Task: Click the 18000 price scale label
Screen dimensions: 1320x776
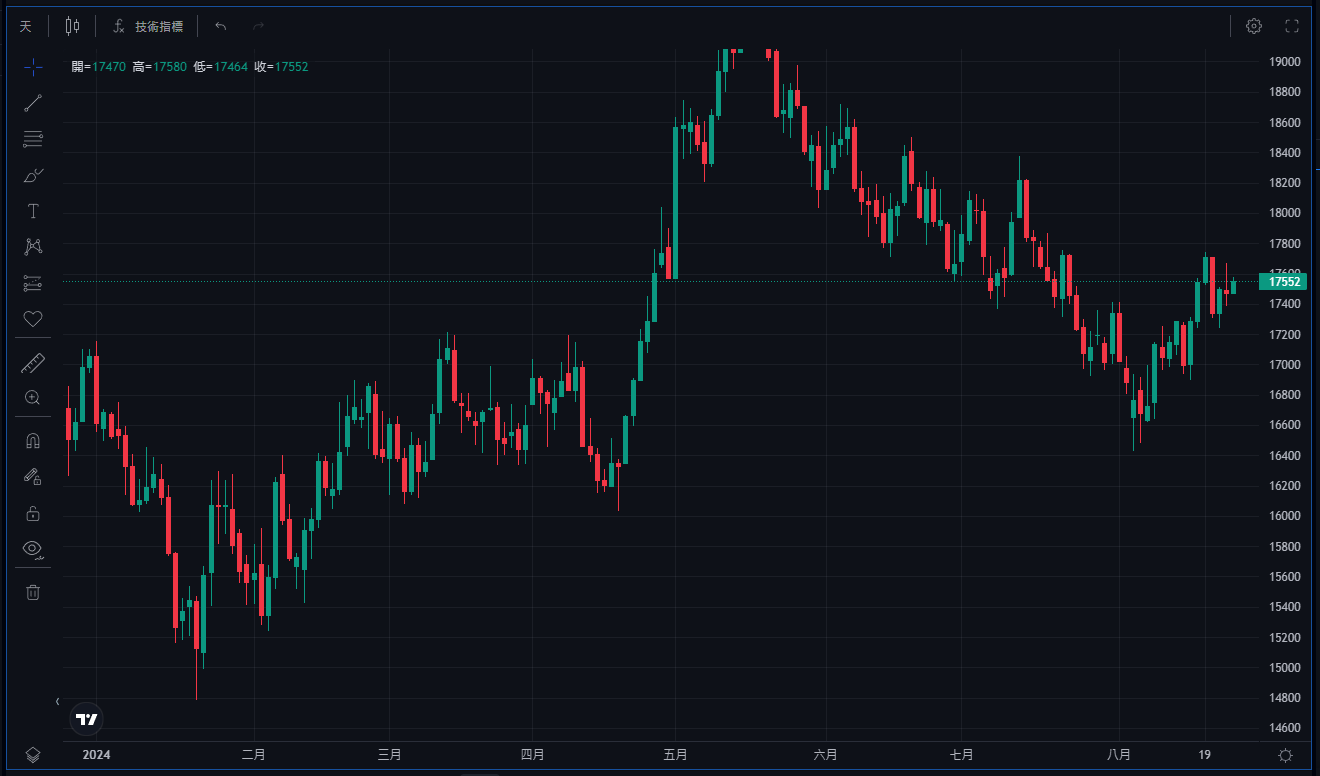Action: click(1284, 213)
